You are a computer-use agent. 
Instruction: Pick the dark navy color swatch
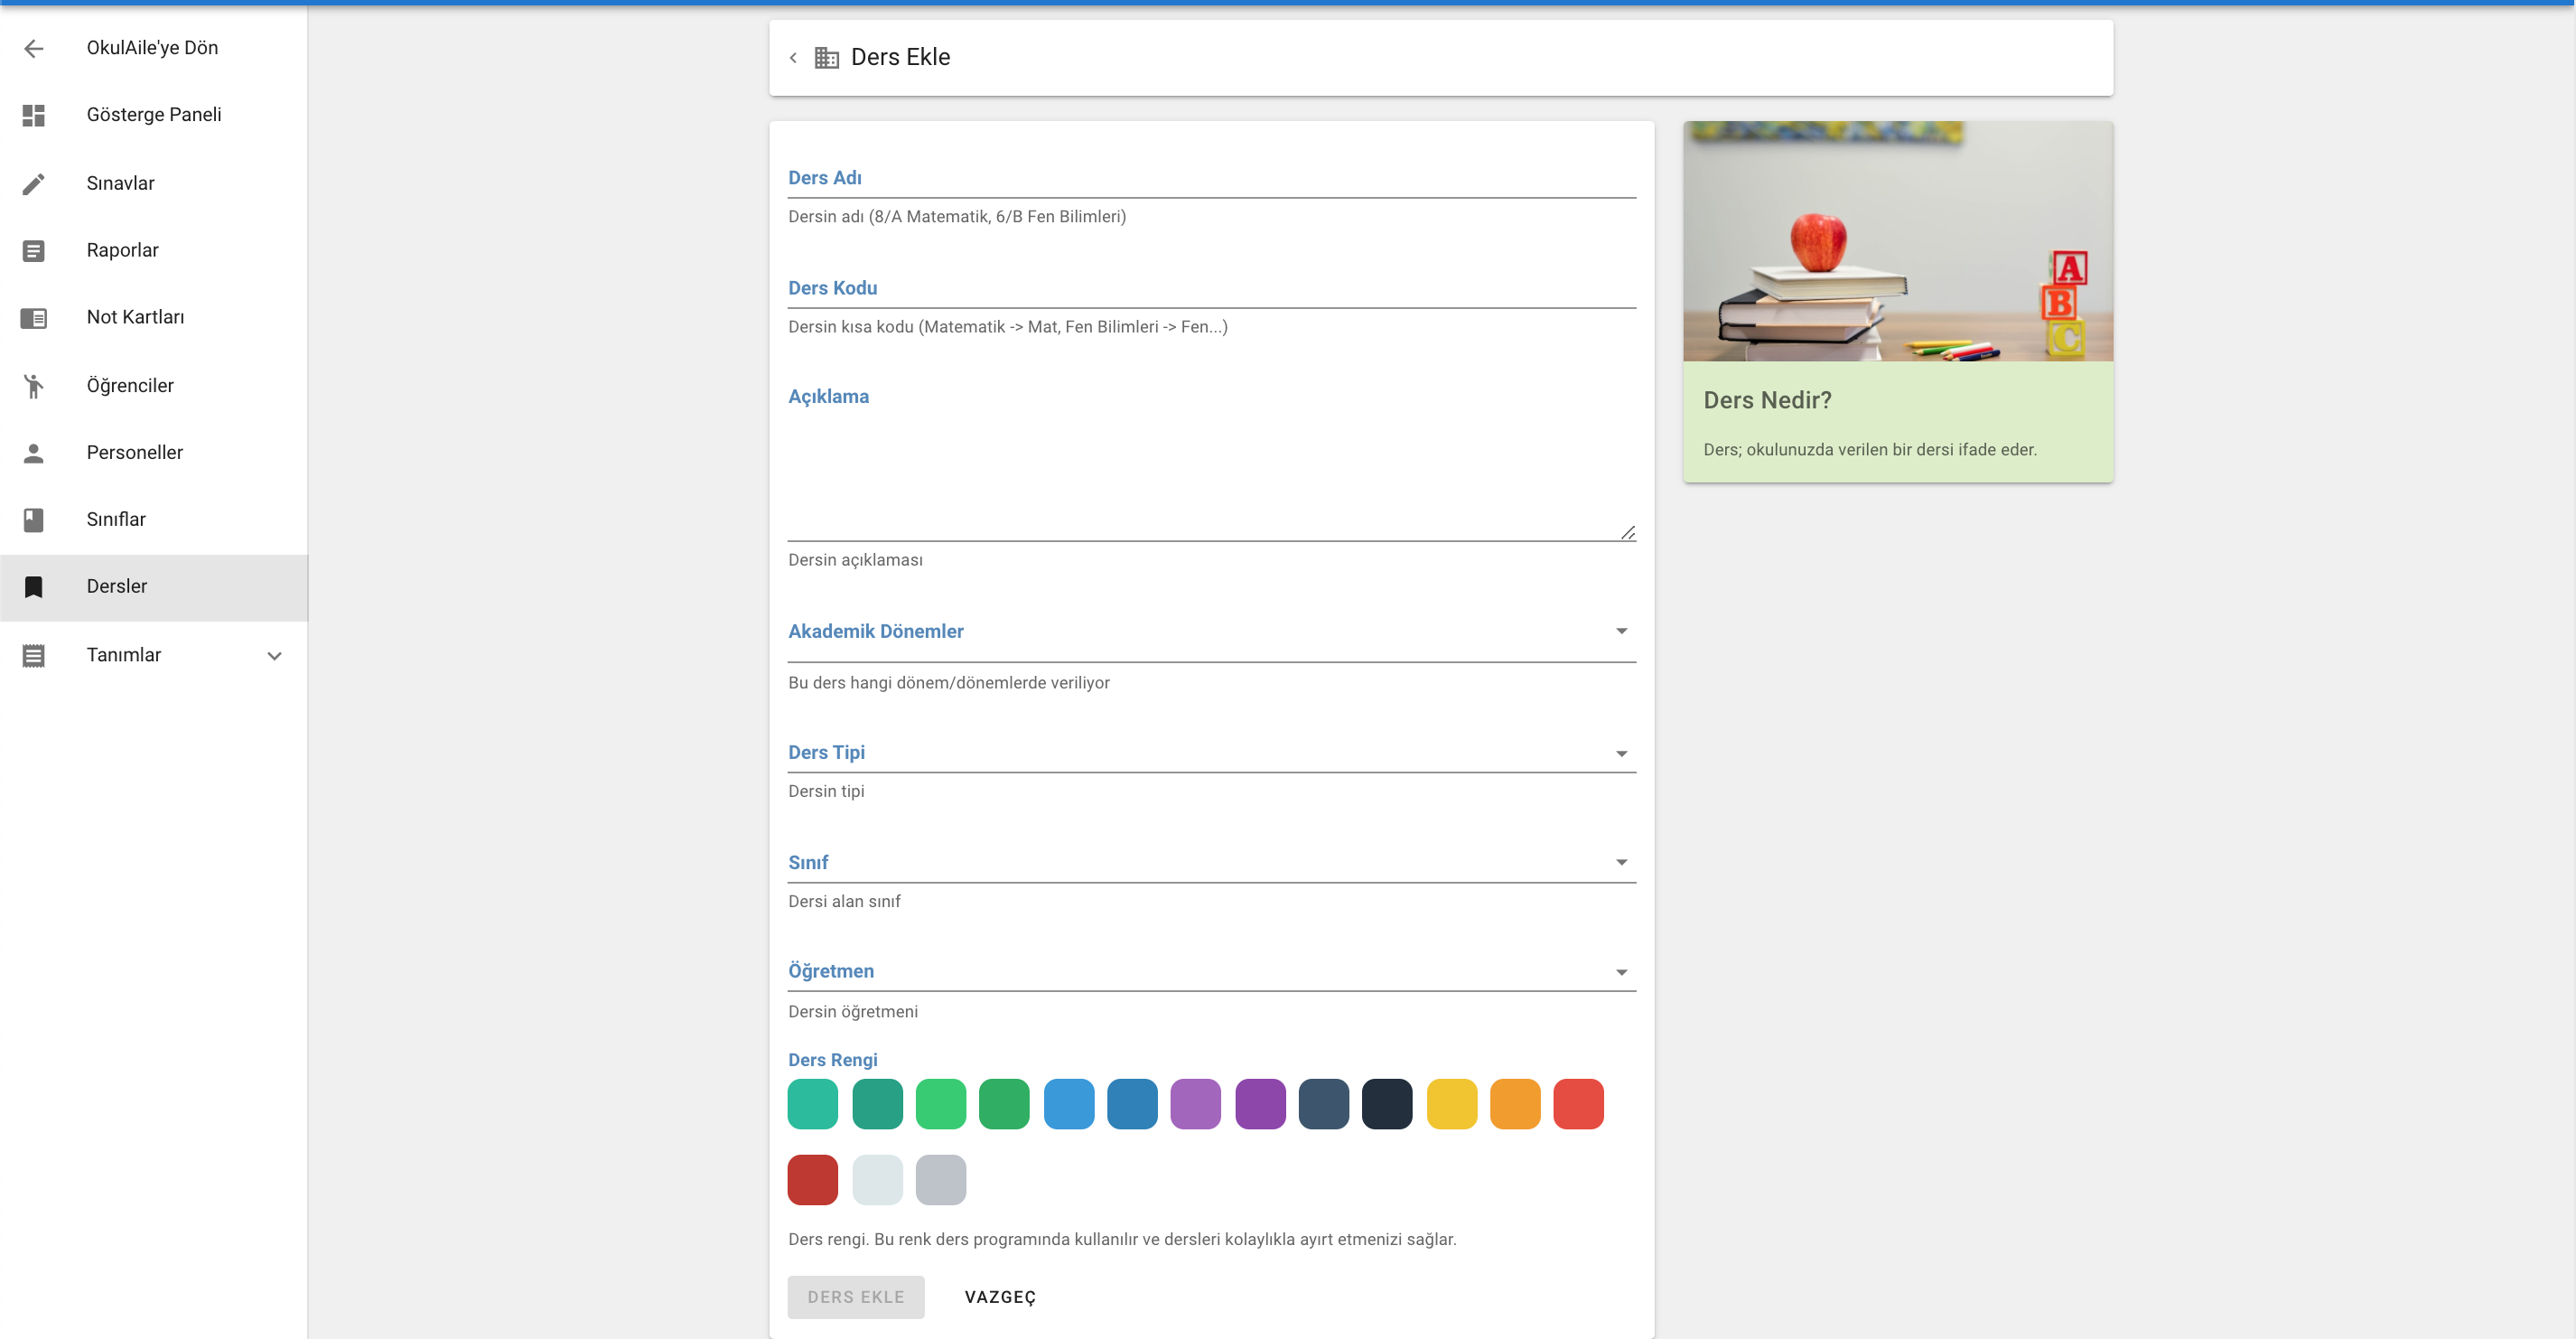[x=1387, y=1104]
